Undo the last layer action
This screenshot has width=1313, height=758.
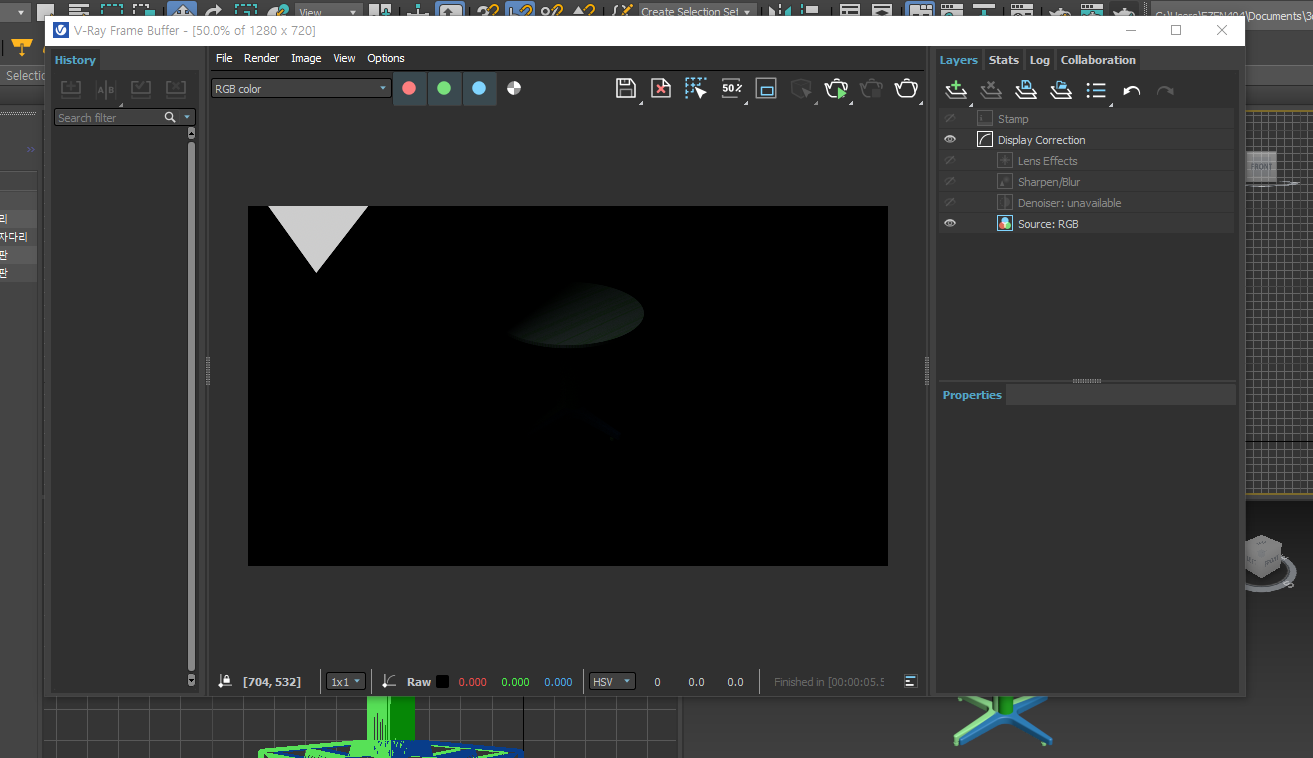coord(1131,91)
